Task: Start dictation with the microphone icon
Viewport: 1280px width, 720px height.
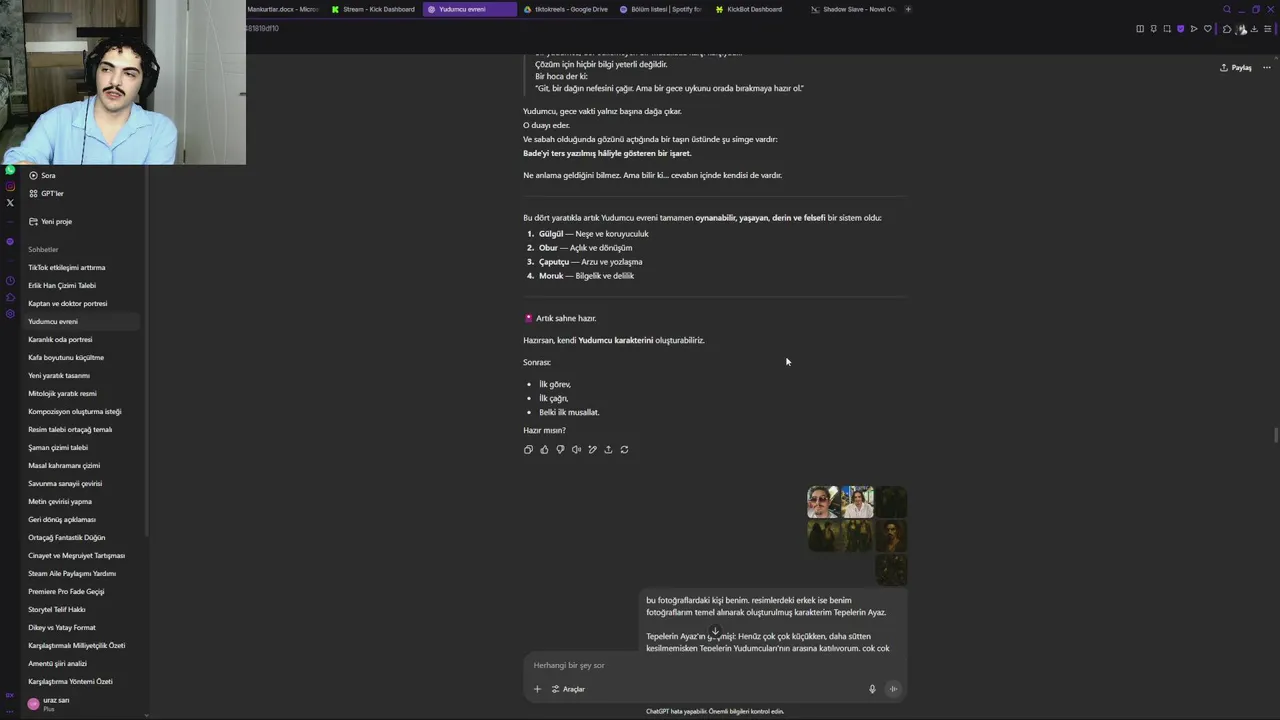Action: pos(872,689)
